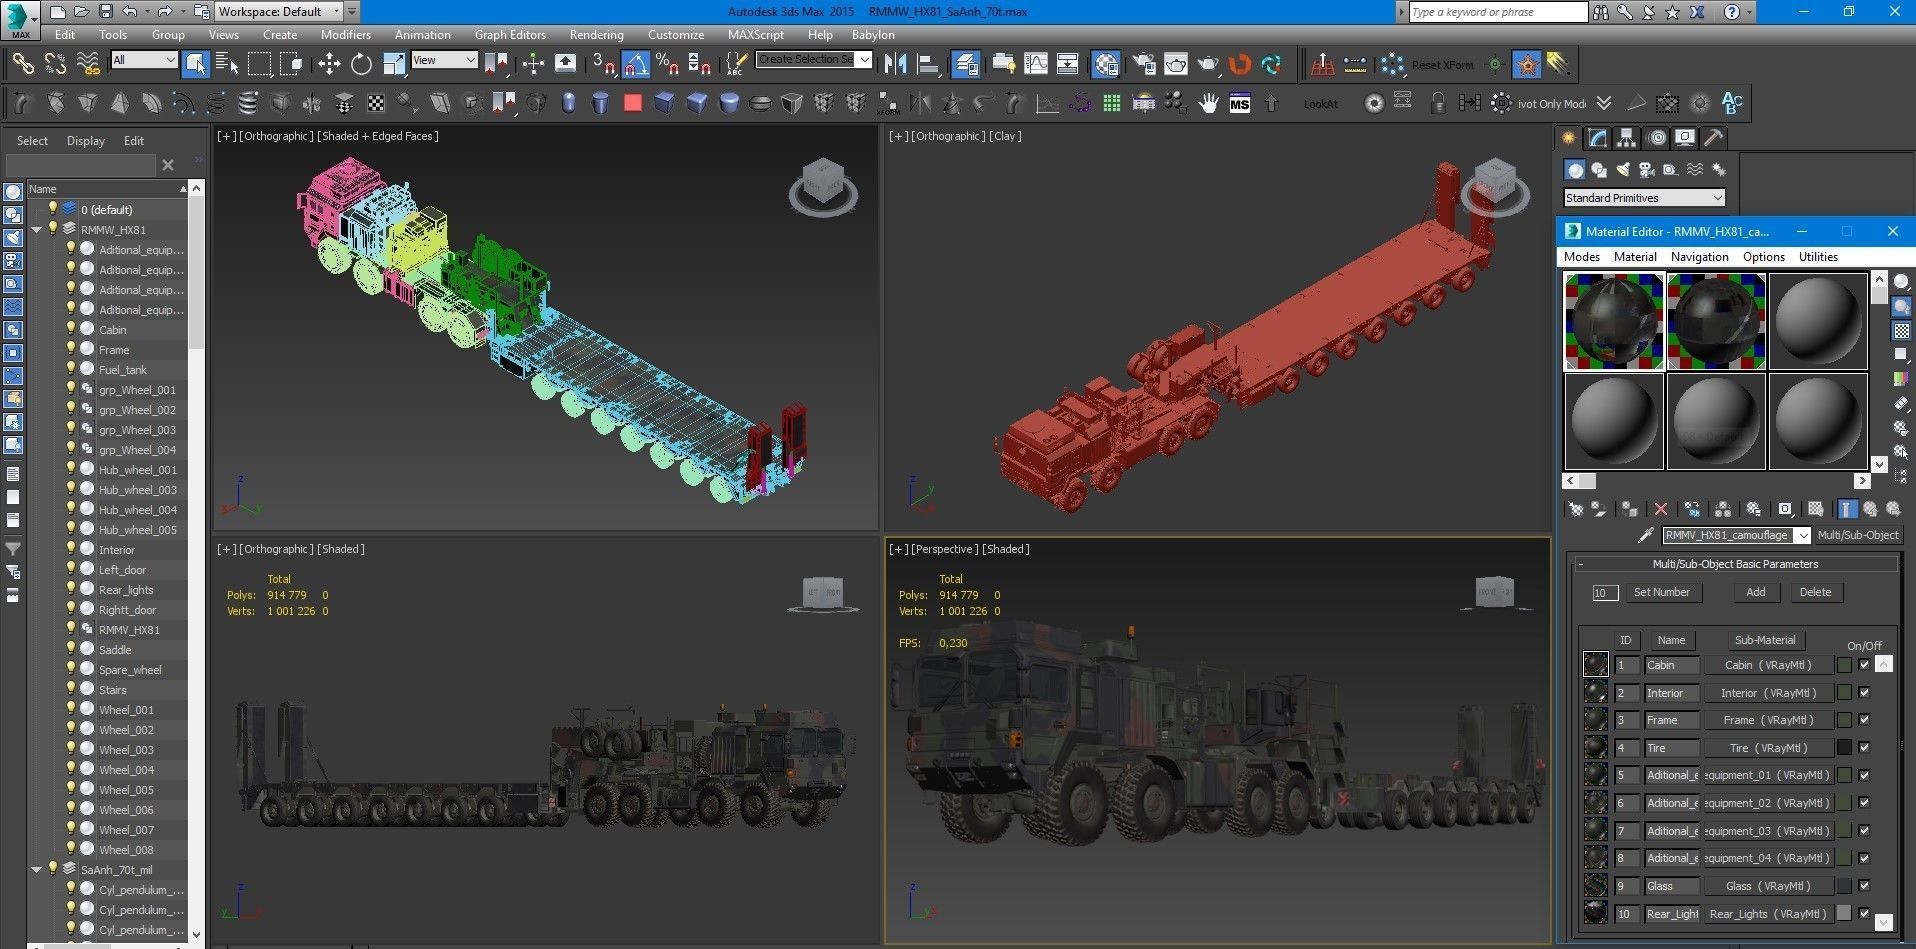Choose the Select and Uniform Scale tool
This screenshot has width=1916, height=949.
tap(394, 65)
